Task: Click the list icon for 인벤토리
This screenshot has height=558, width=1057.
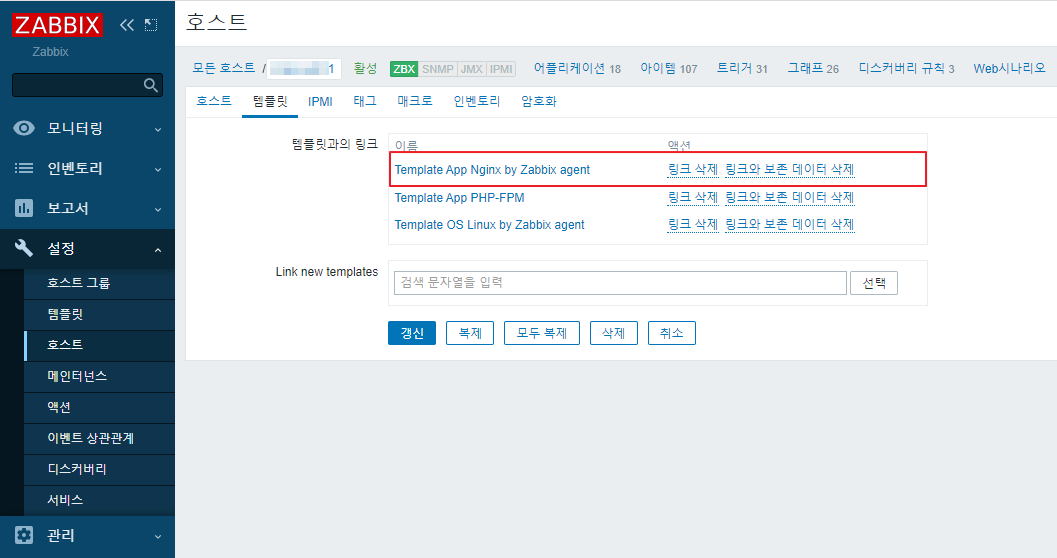Action: [x=24, y=168]
